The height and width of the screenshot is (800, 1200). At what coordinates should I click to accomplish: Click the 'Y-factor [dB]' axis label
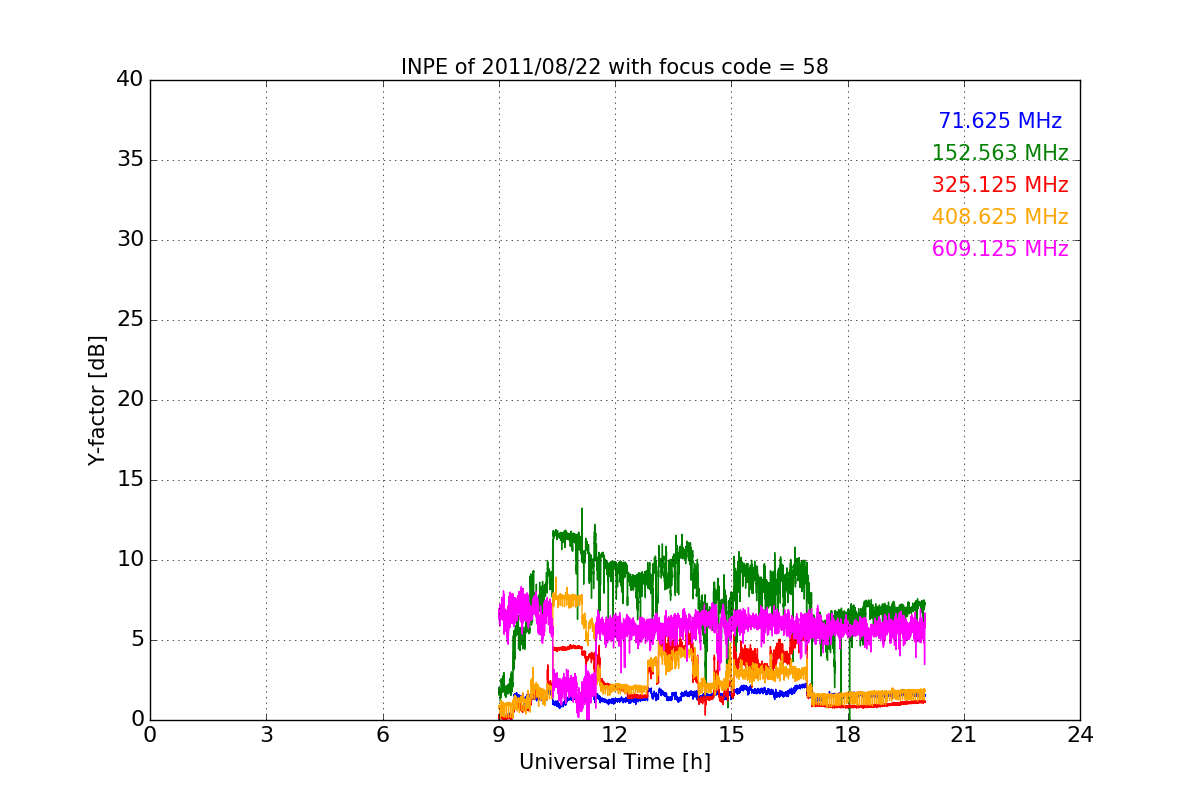pyautogui.click(x=97, y=400)
